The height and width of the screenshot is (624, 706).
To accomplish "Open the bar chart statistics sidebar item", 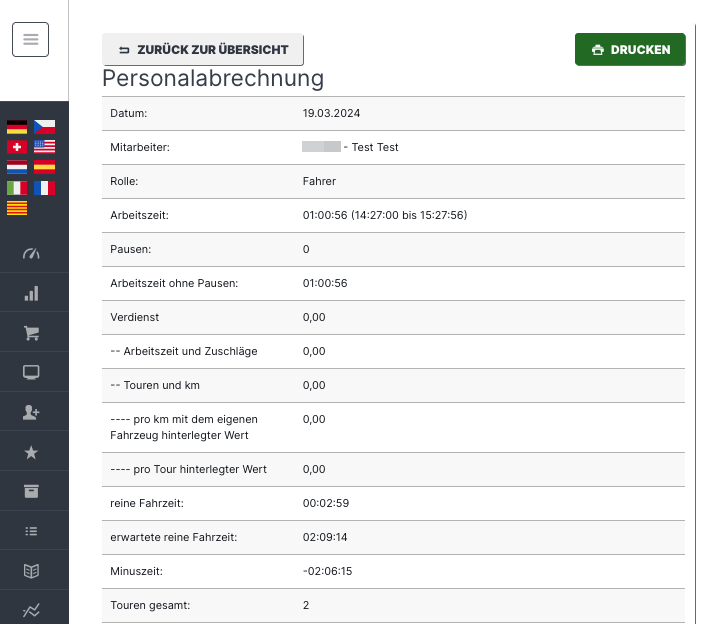I will pyautogui.click(x=31, y=294).
